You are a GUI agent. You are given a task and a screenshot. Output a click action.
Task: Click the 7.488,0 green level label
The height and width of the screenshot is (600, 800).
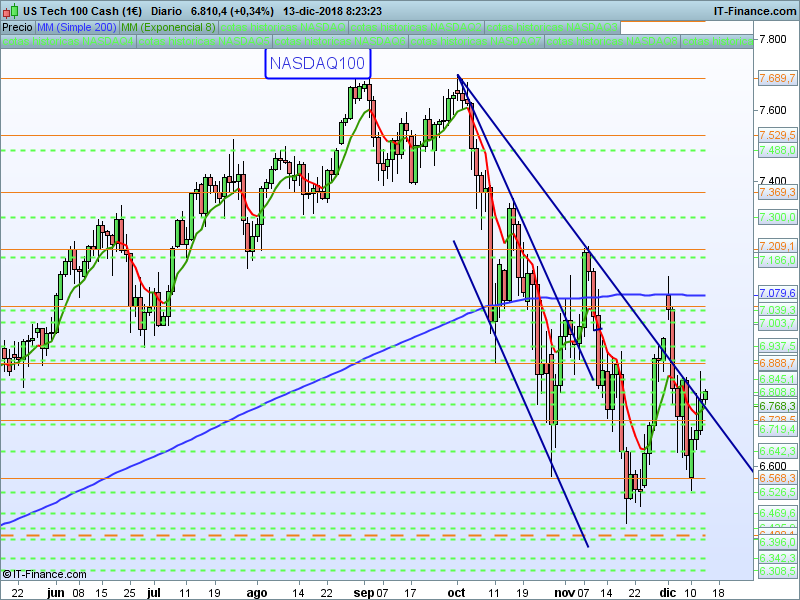click(x=777, y=150)
